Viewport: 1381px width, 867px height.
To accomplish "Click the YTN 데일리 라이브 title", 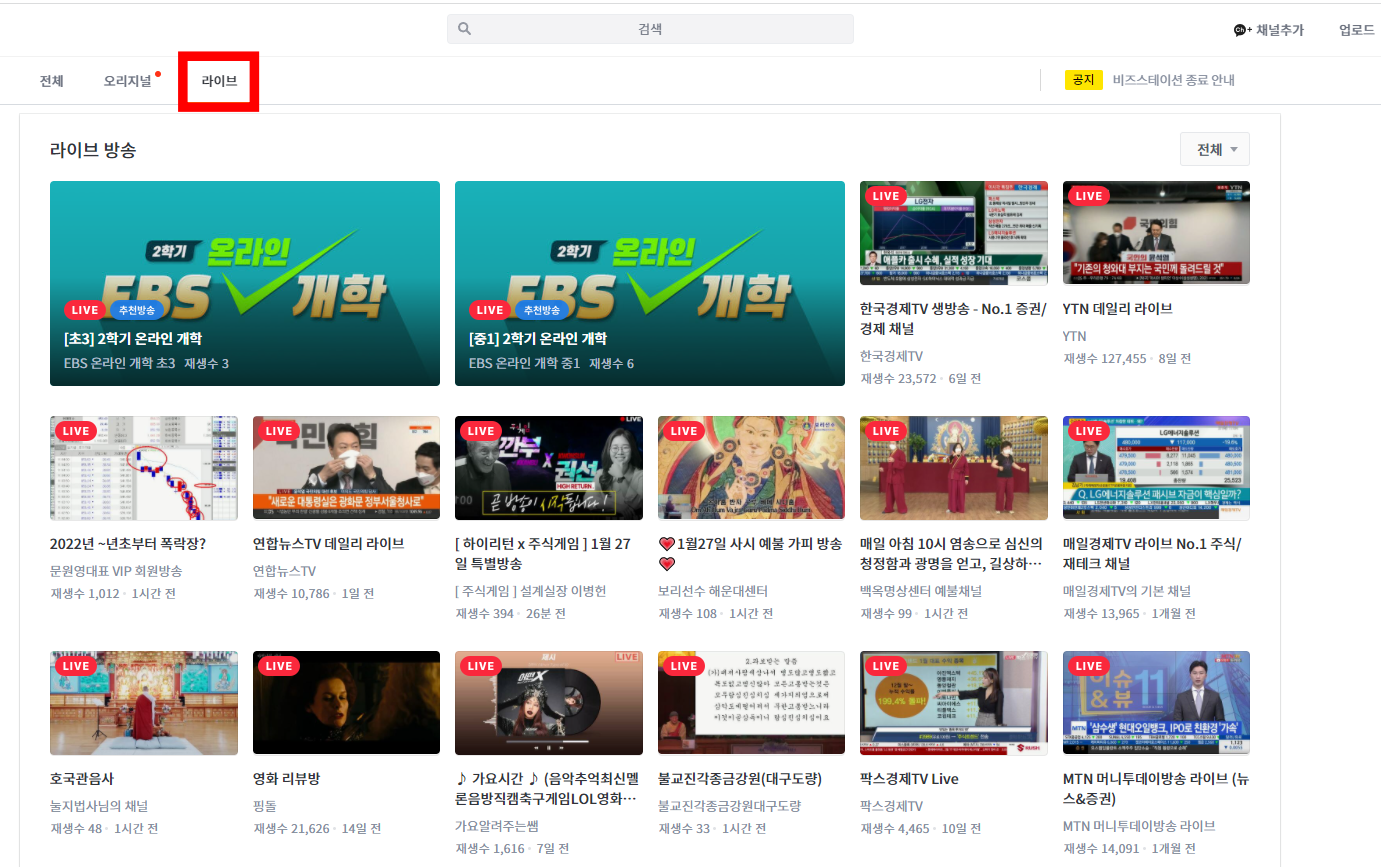I will click(x=1118, y=309).
